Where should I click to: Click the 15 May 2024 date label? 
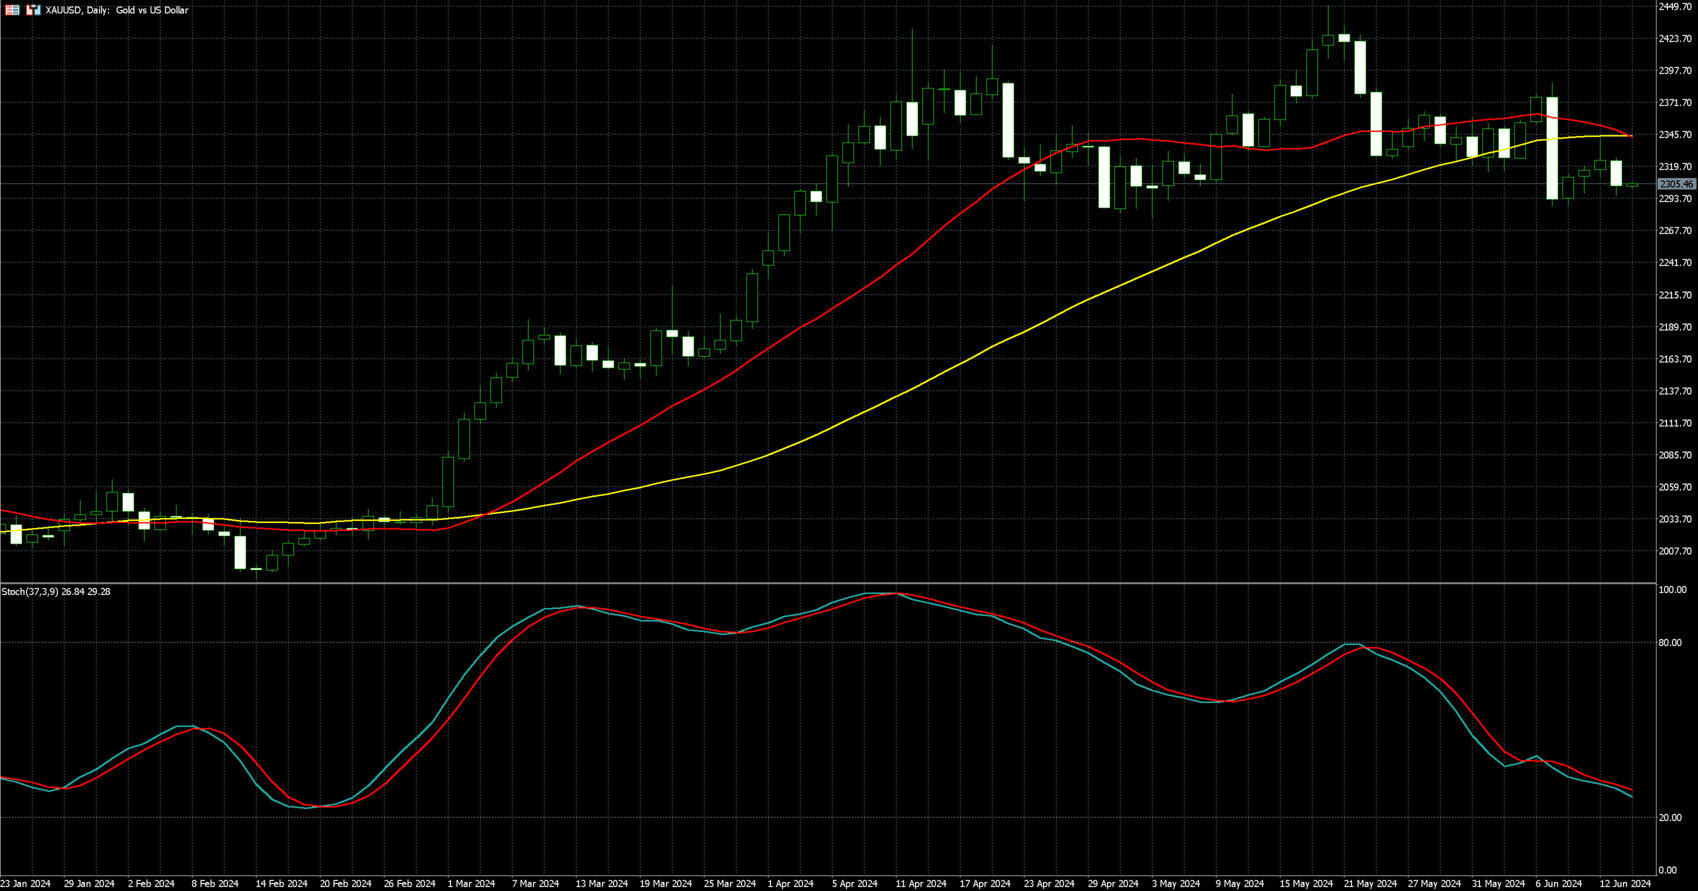(x=1306, y=884)
